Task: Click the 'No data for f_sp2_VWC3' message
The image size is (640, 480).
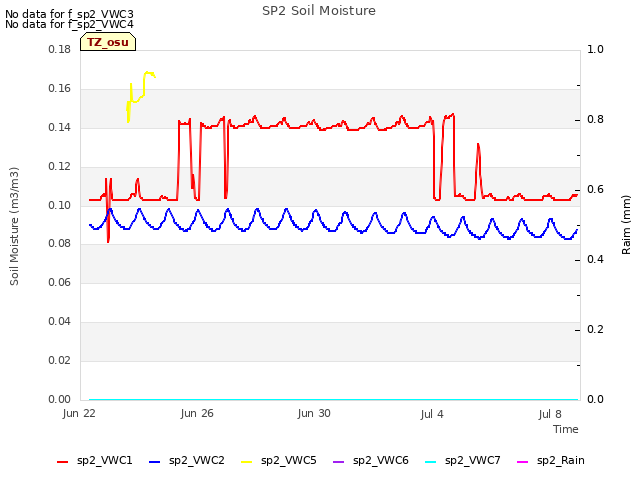Action: click(x=69, y=14)
